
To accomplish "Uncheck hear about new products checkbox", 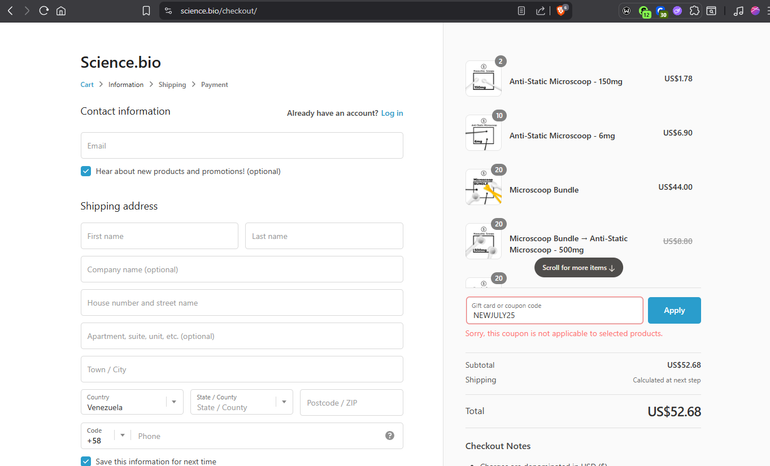I will pos(86,171).
